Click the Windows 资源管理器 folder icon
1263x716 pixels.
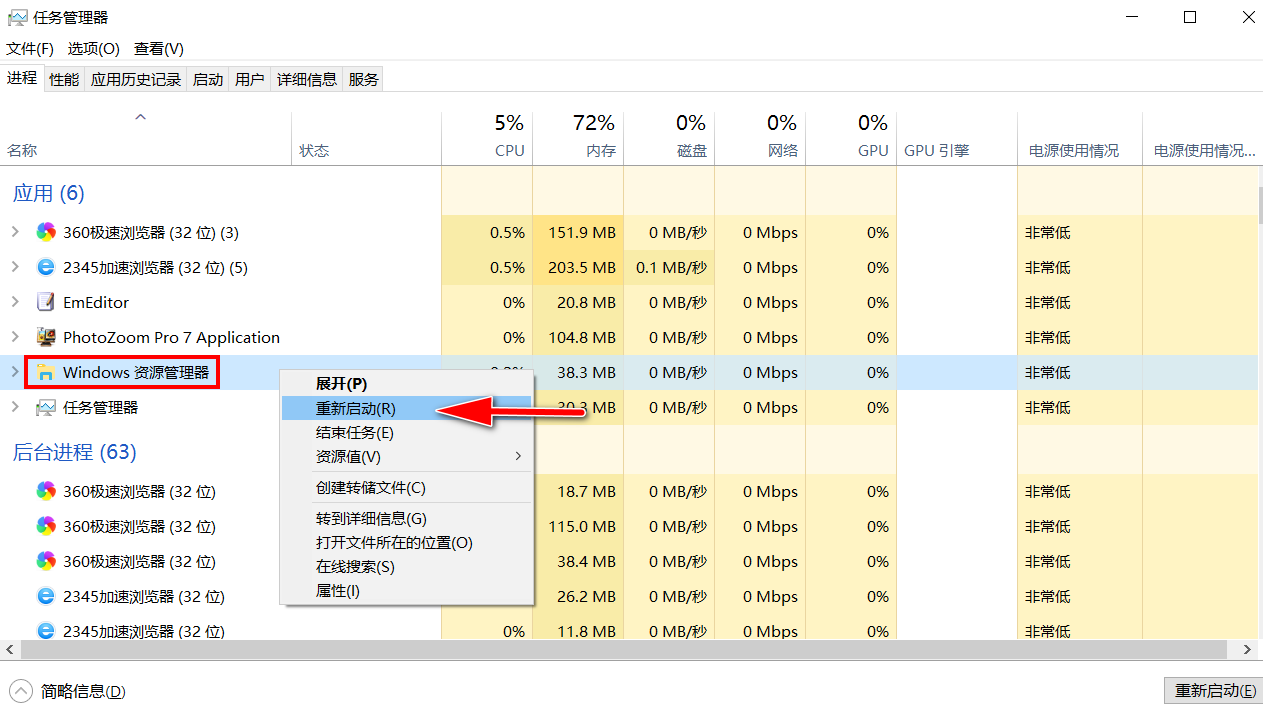point(46,372)
